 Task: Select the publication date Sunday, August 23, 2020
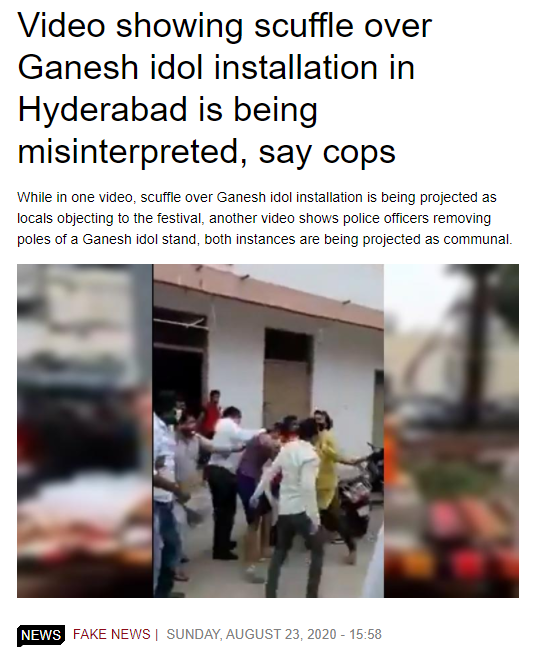[x=255, y=634]
